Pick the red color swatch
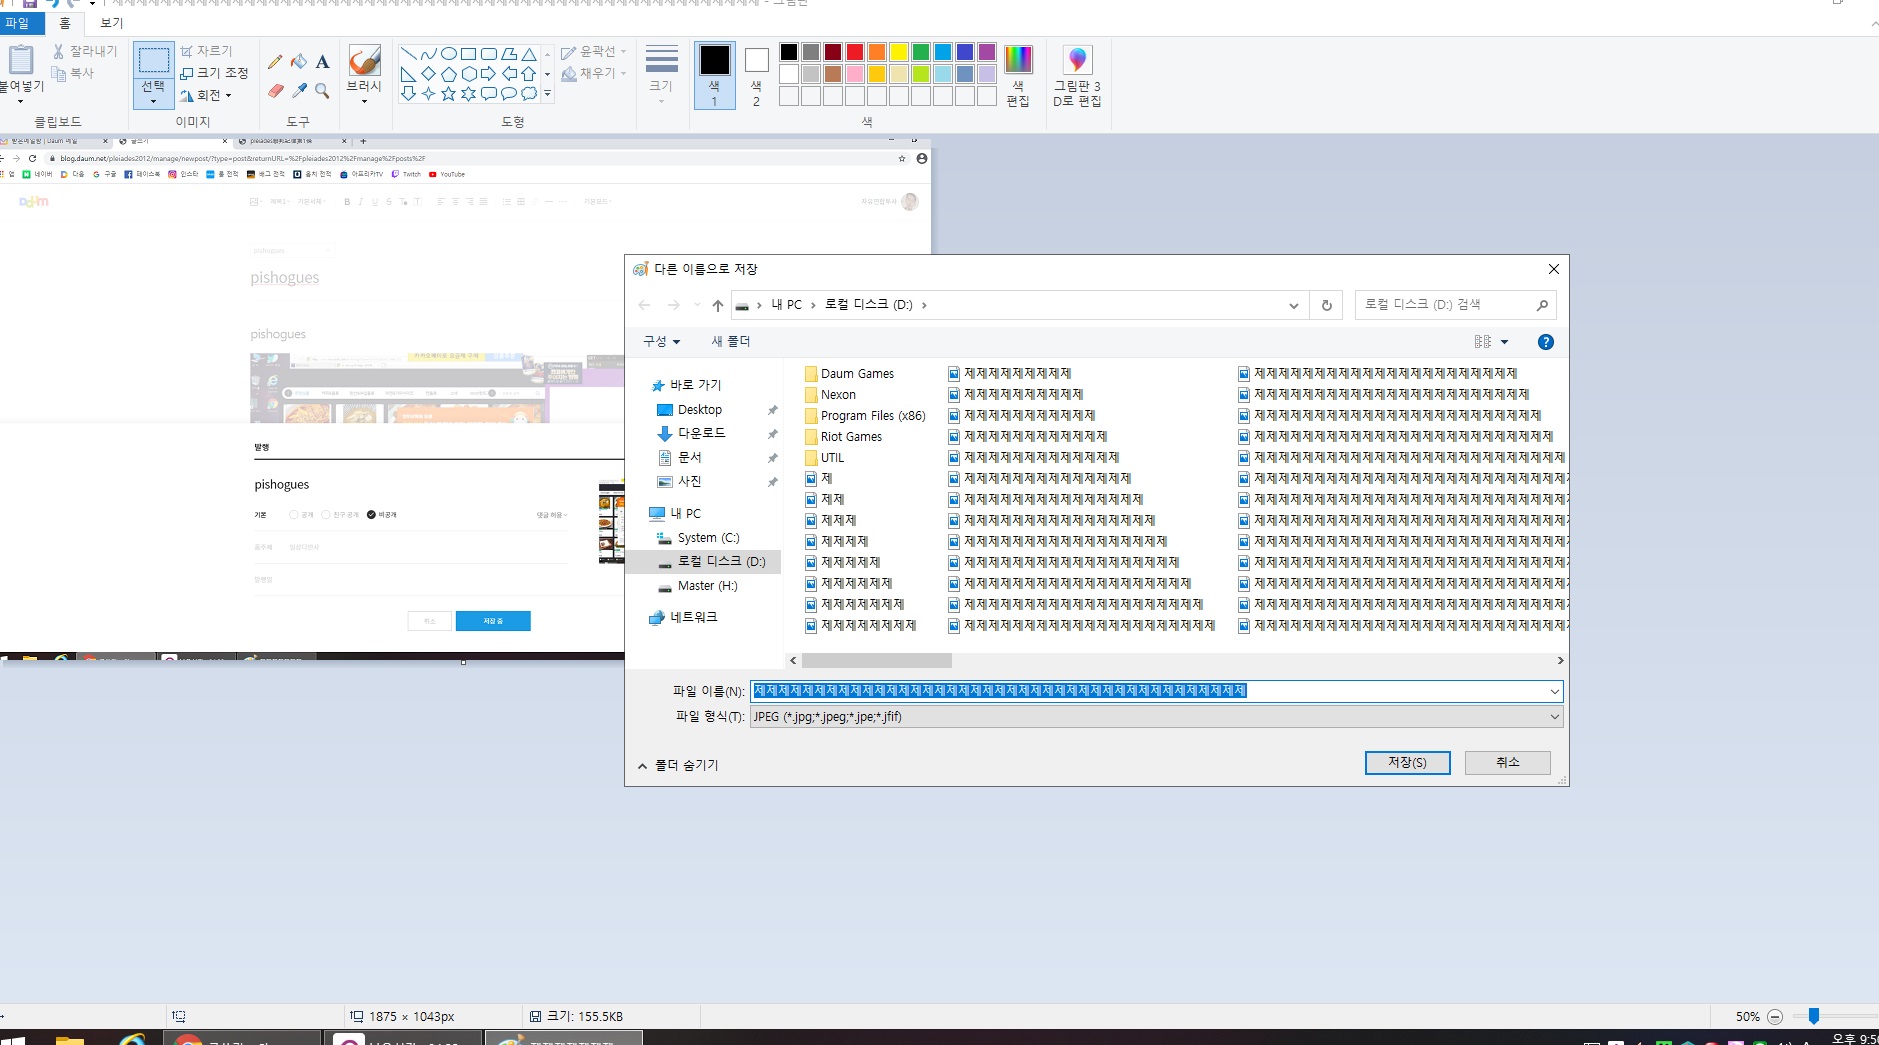1879x1045 pixels. pos(855,52)
